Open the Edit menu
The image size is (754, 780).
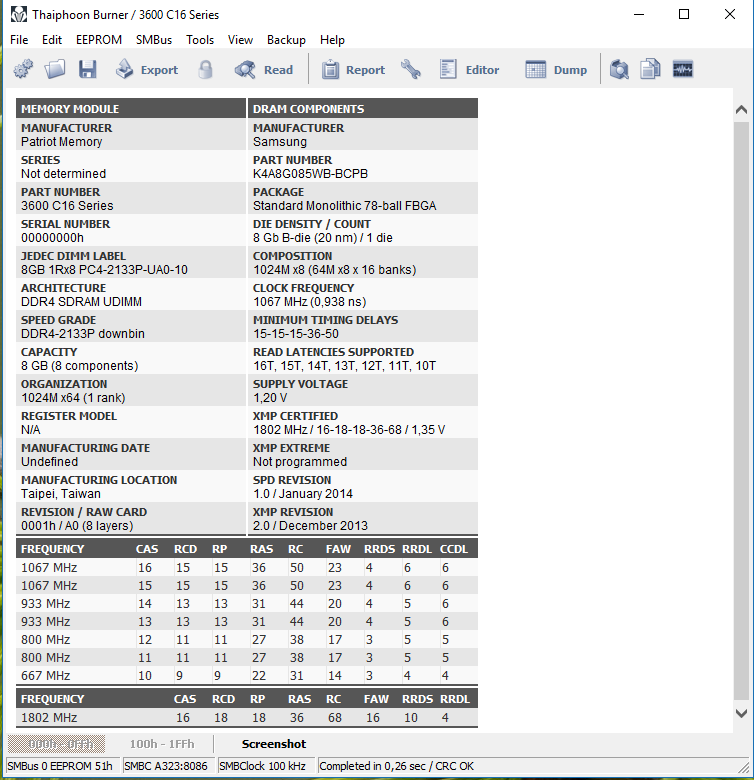point(52,40)
